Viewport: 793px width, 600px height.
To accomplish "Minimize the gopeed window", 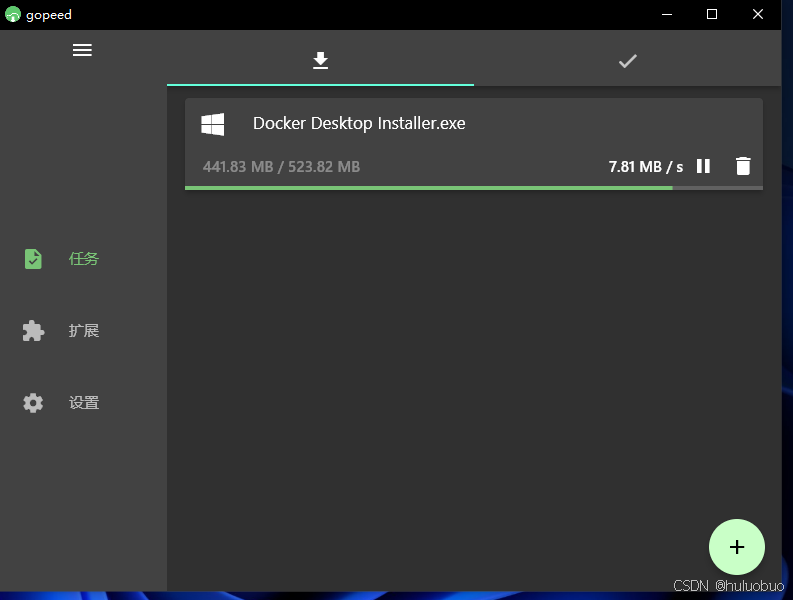I will 667,14.
